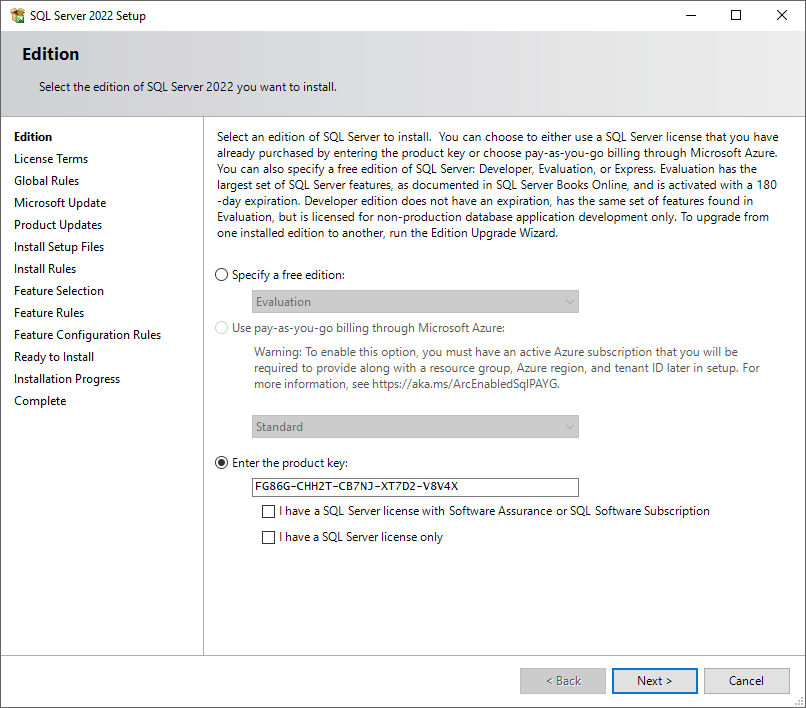Cancel the SQL Server setup
This screenshot has width=806, height=708.
[x=746, y=680]
